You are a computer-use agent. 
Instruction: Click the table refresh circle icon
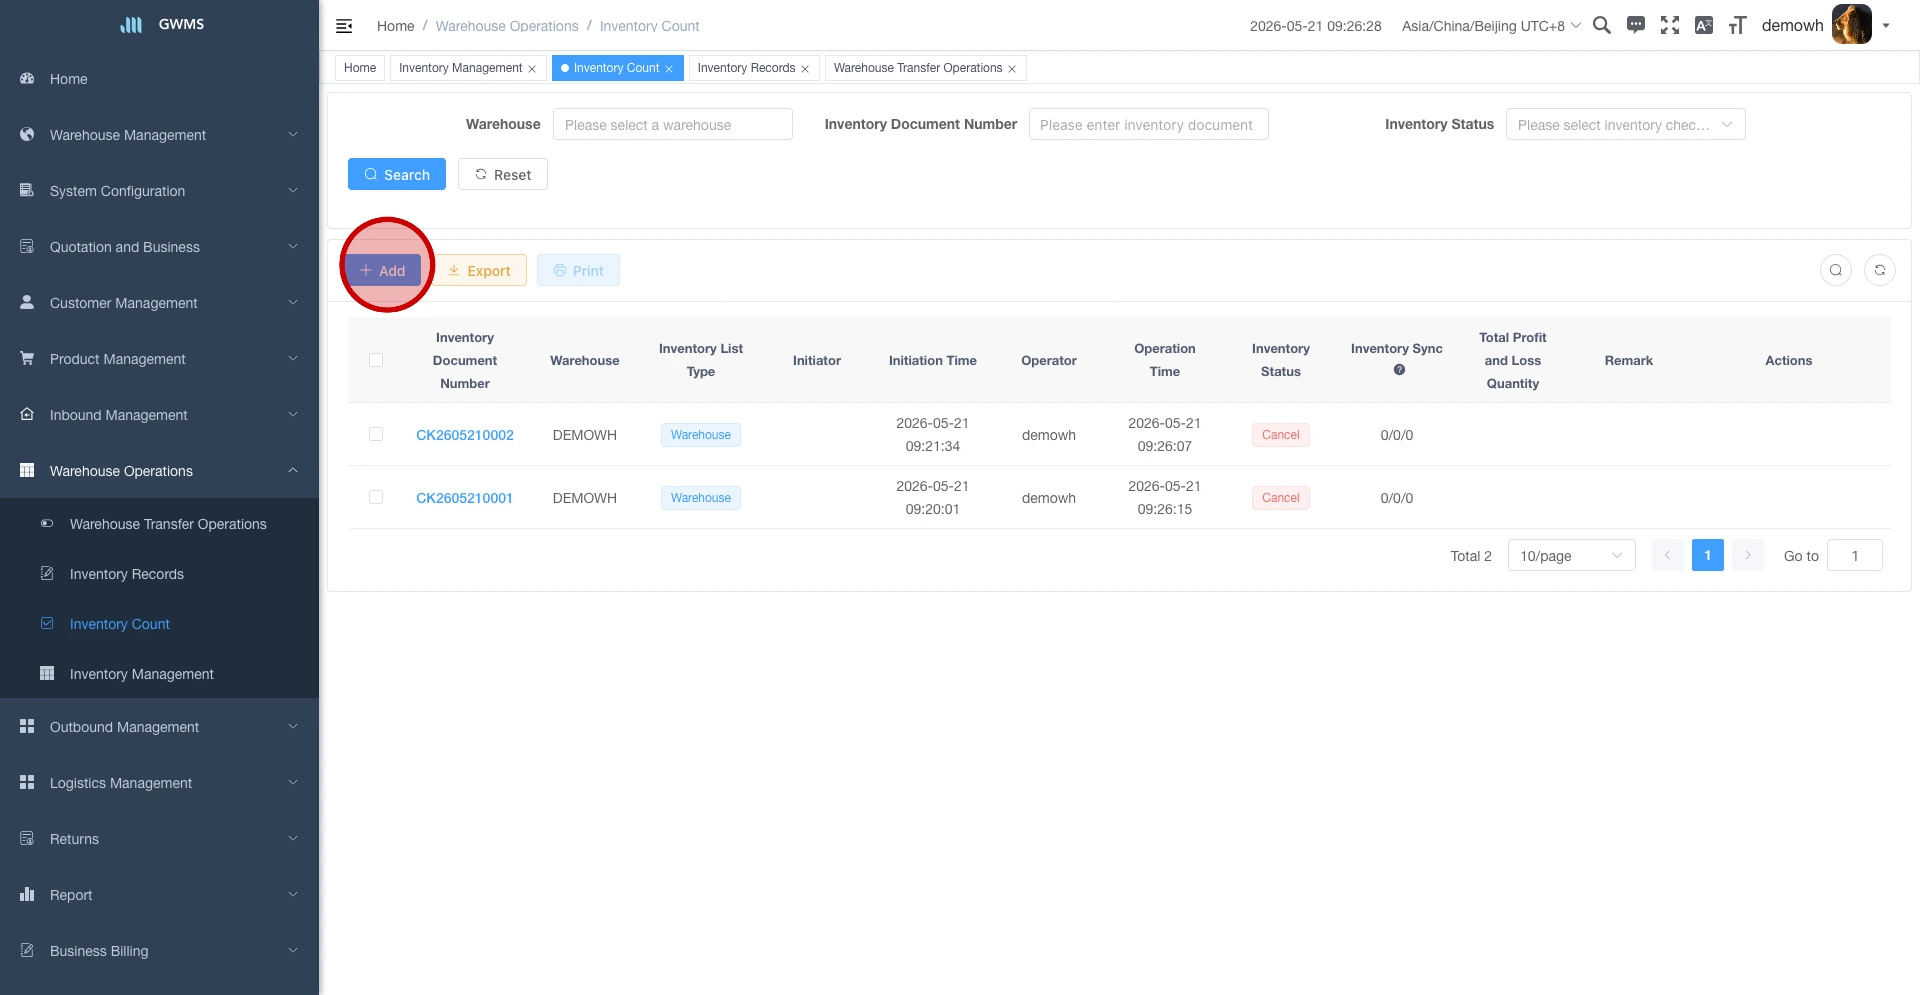pos(1880,270)
